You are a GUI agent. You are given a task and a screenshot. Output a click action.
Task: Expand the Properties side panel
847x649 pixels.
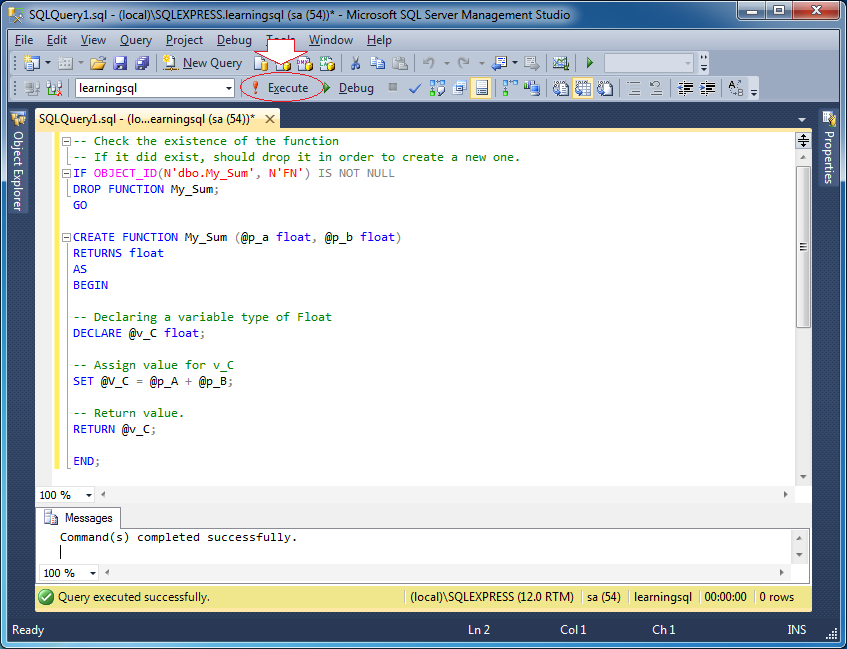pyautogui.click(x=828, y=148)
